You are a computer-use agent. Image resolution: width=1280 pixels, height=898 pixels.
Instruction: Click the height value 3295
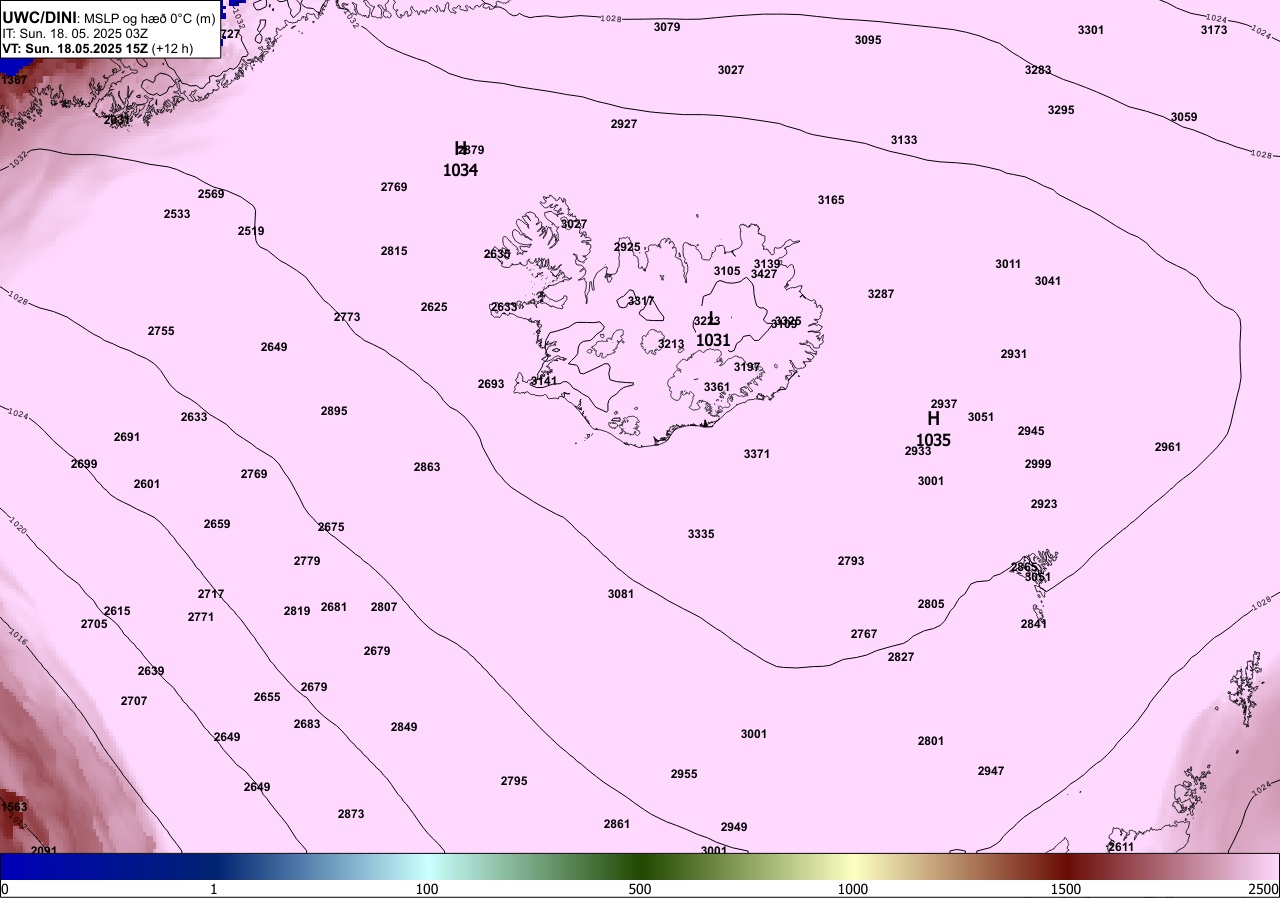click(x=1061, y=110)
